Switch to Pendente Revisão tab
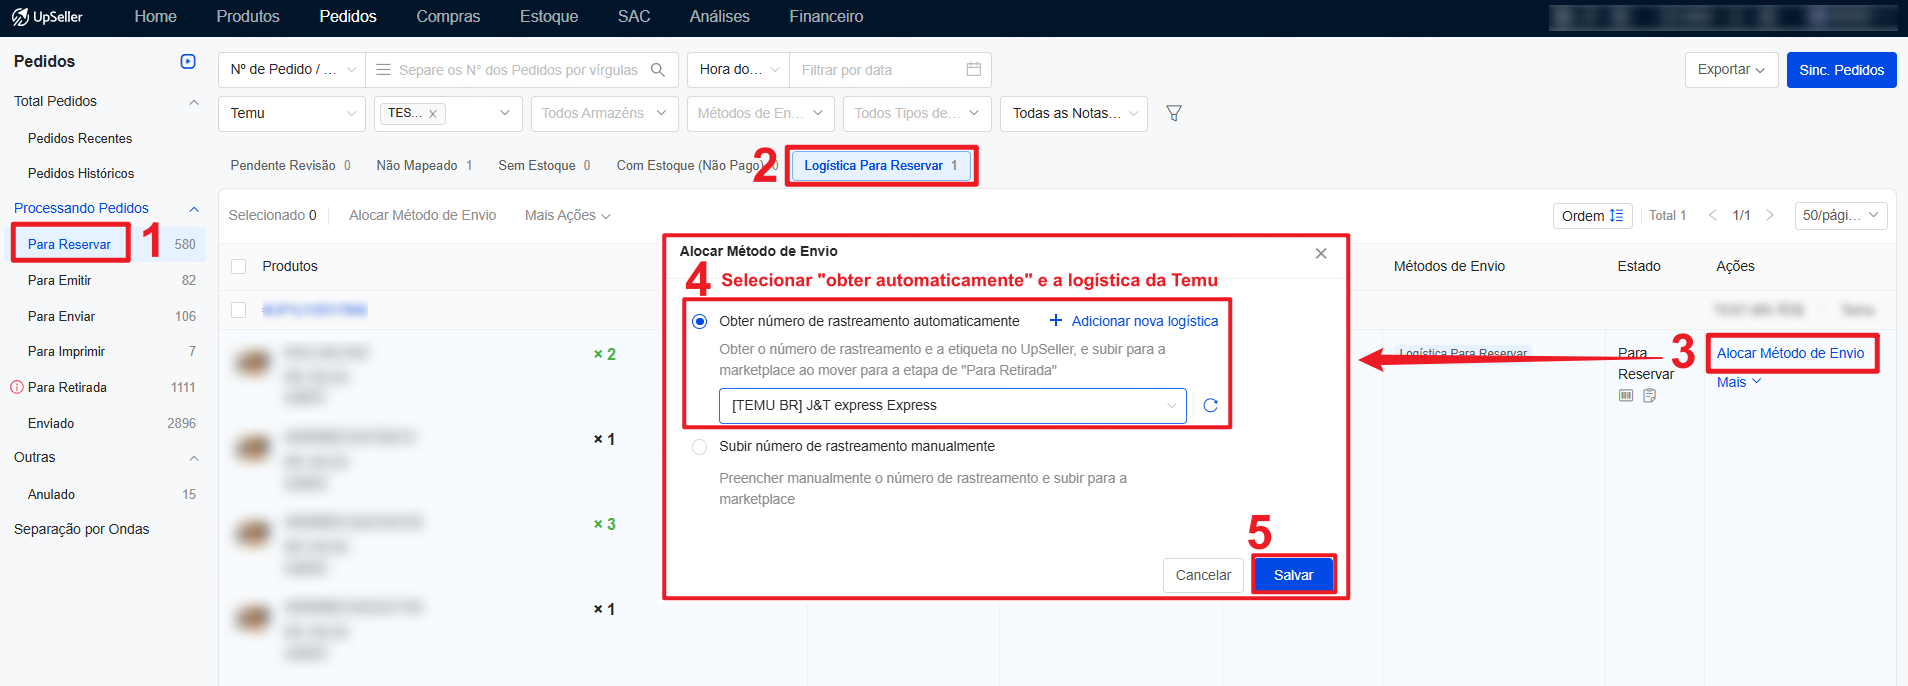 point(290,166)
